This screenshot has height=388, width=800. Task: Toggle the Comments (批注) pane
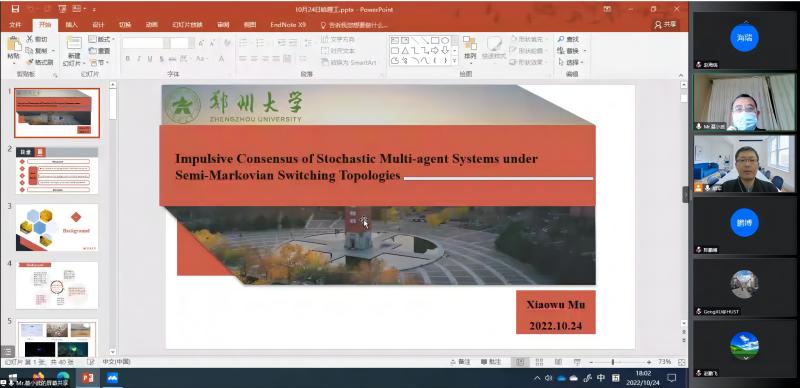(491, 362)
